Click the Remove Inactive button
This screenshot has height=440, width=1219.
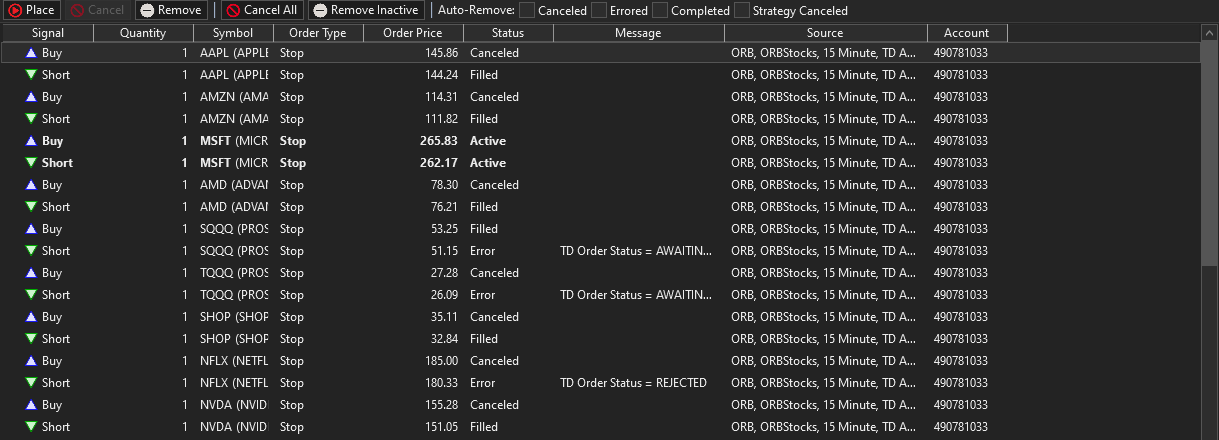(x=366, y=10)
